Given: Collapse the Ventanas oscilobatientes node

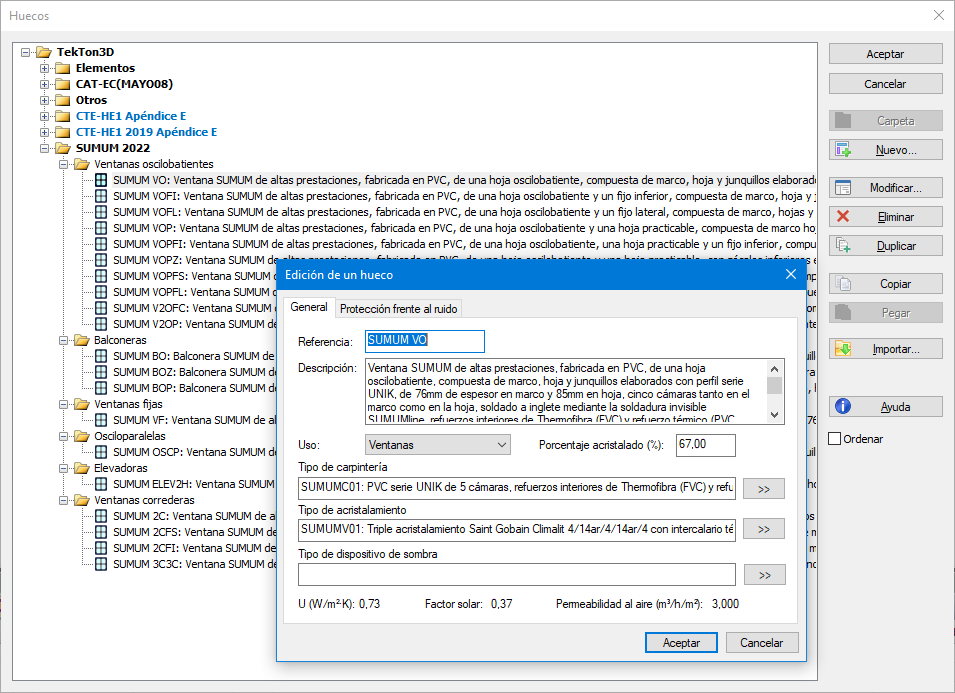Looking at the screenshot, I should click(63, 164).
